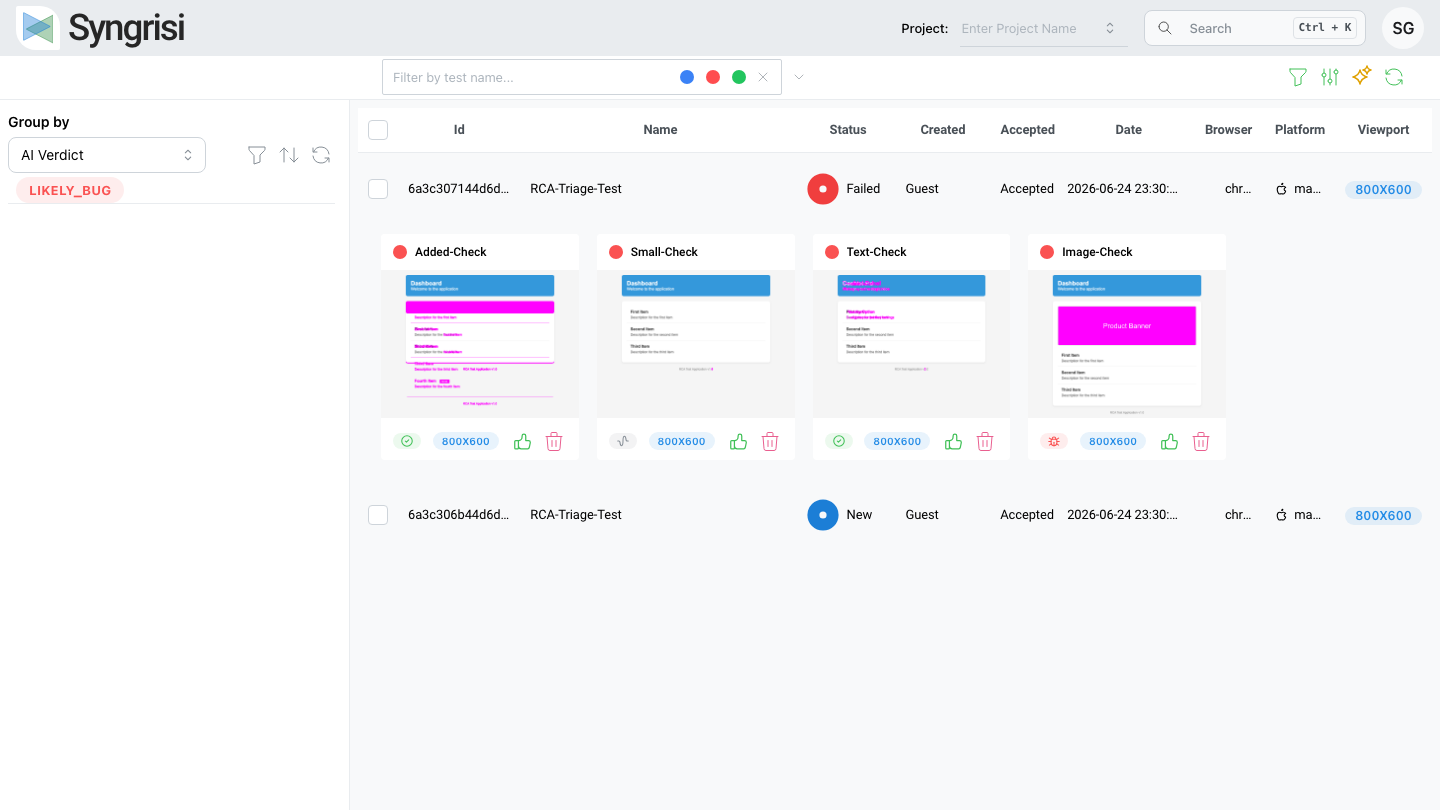Click Image-Check red bug verdict badge
Viewport: 1440px width, 810px height.
point(1054,441)
